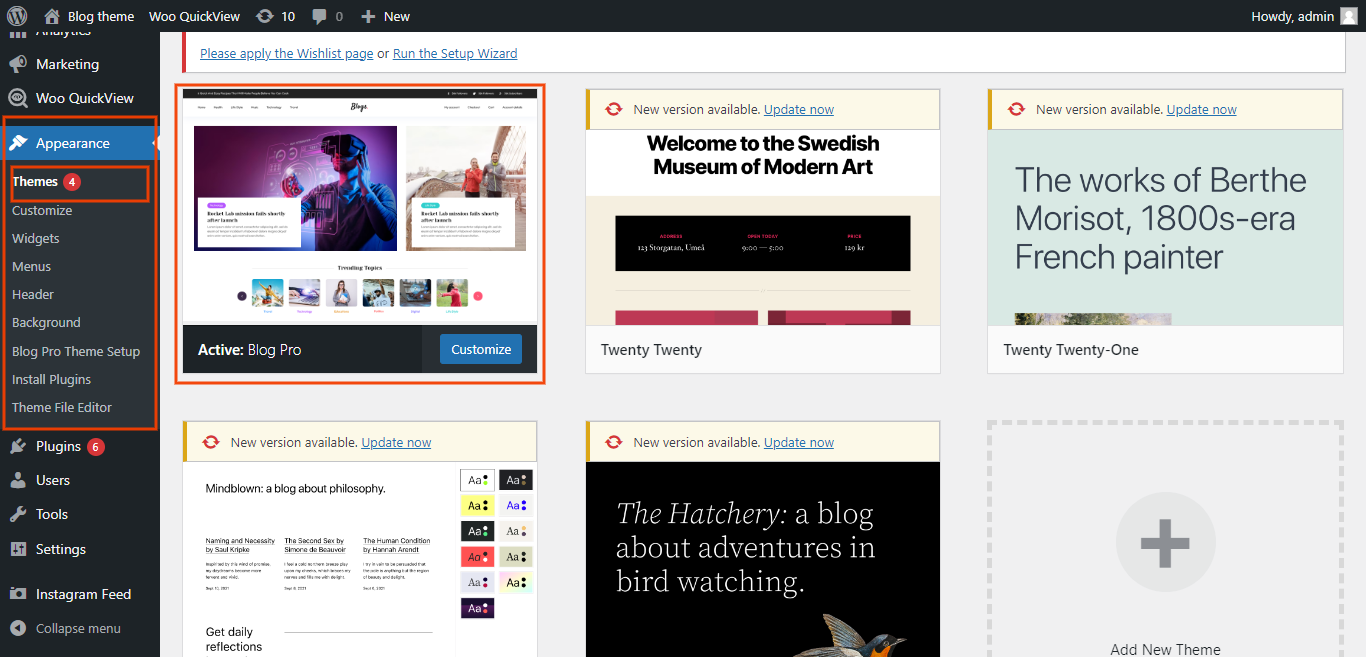Image resolution: width=1366 pixels, height=657 pixels.
Task: Open the updates icon showing 10
Action: [x=264, y=16]
